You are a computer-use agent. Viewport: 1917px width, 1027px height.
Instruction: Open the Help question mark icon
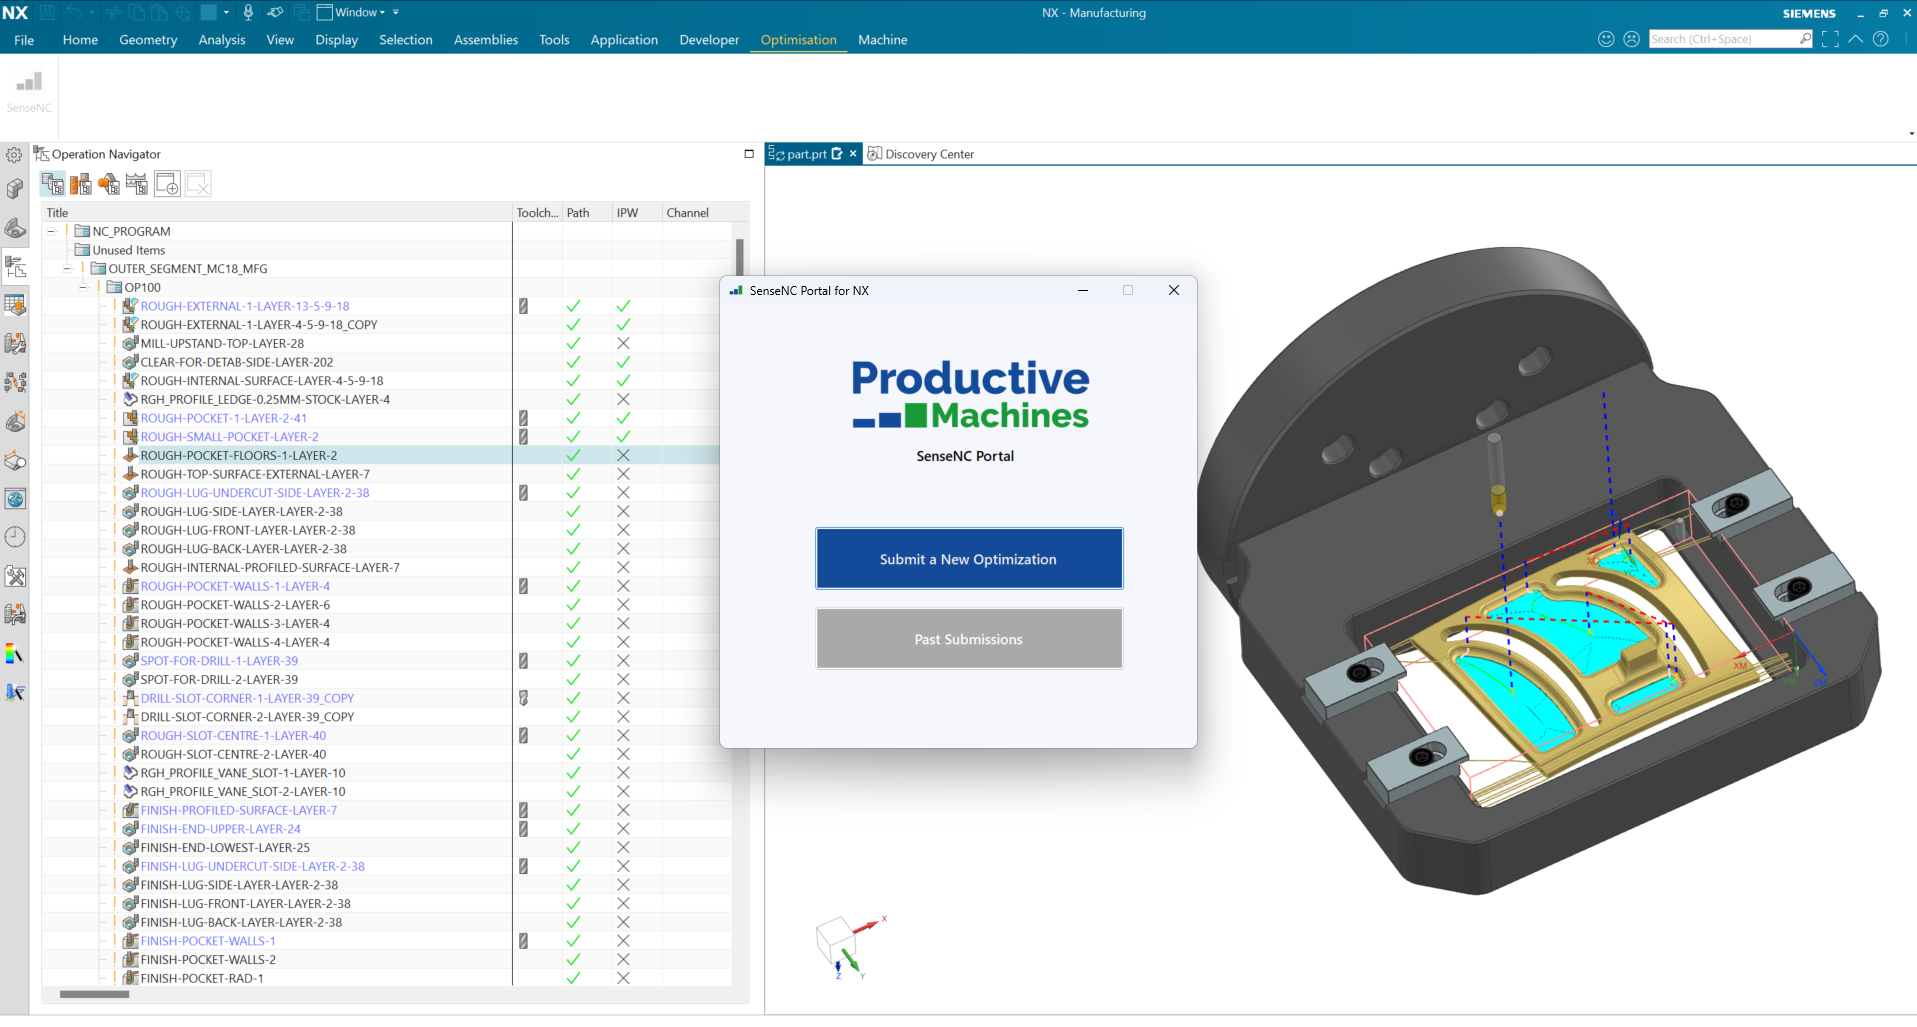coord(1881,39)
